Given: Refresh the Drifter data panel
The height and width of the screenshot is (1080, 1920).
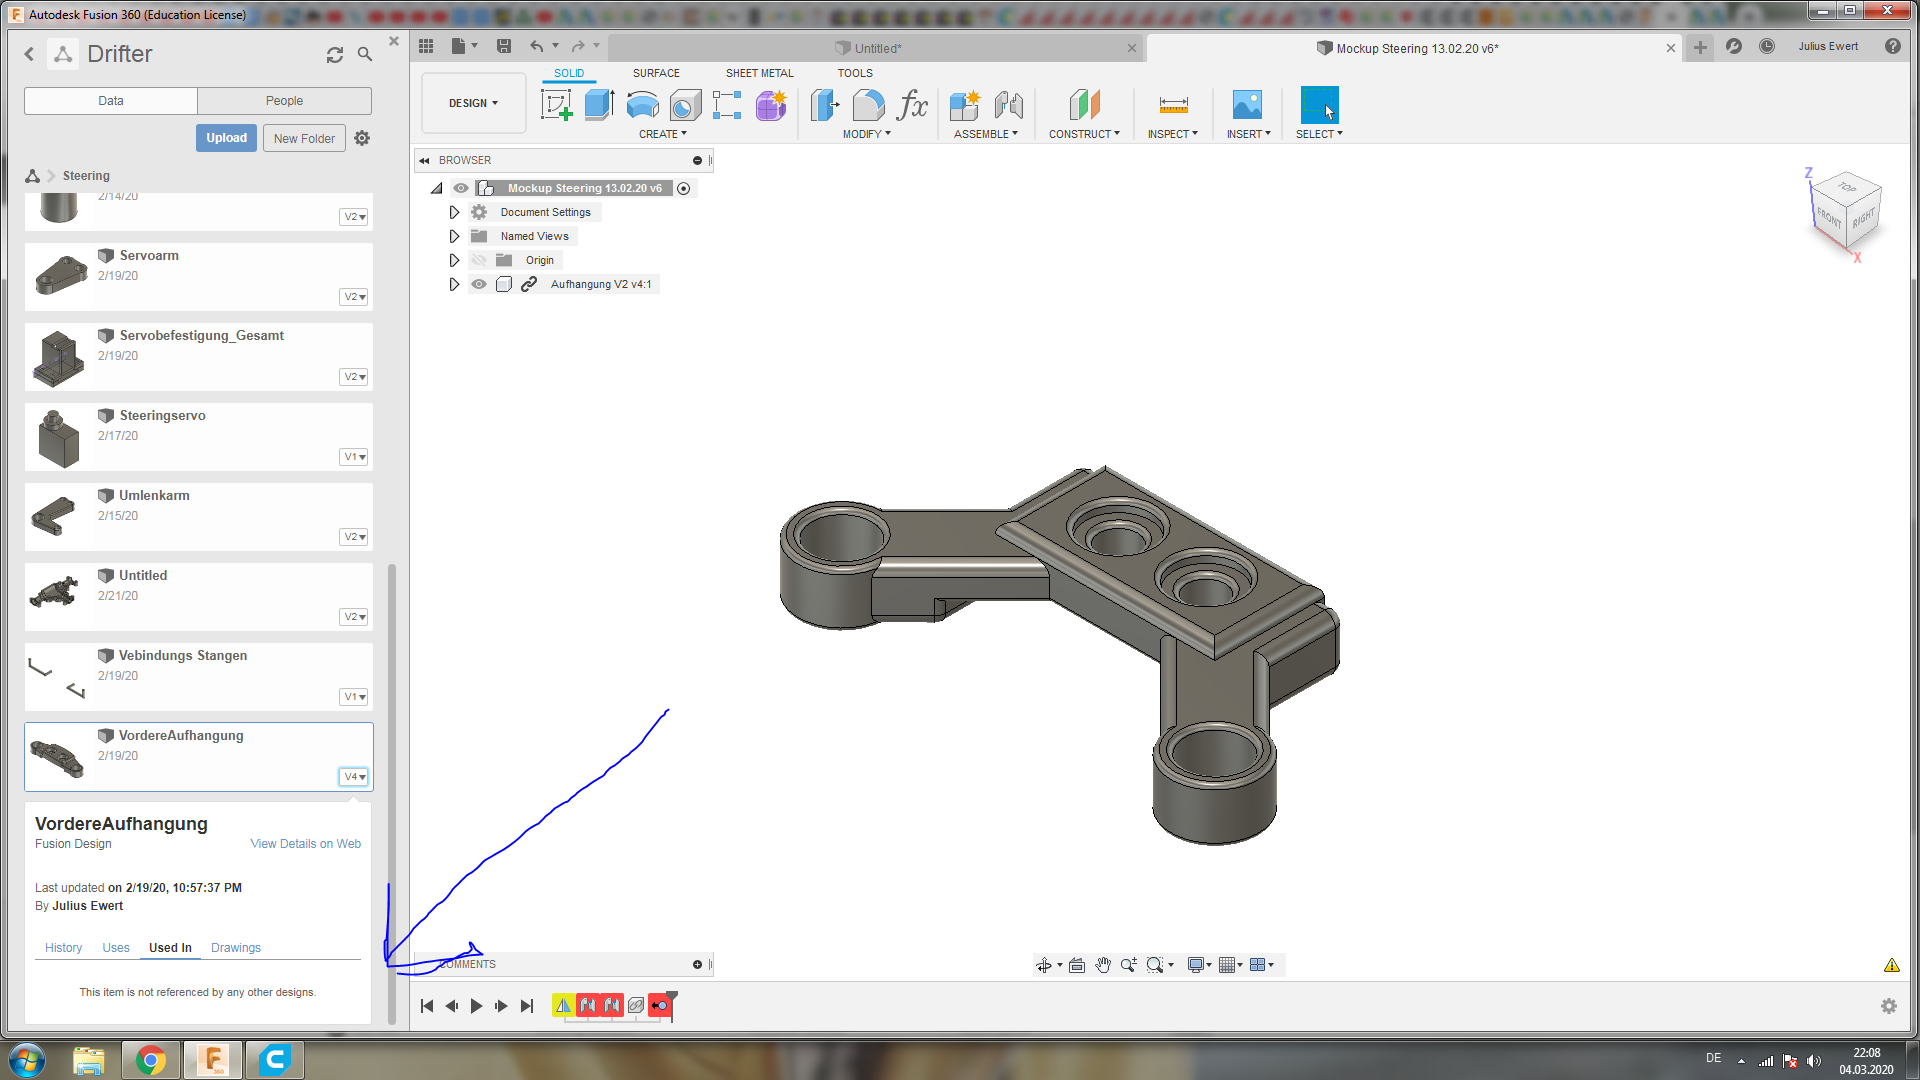Looking at the screenshot, I should click(335, 55).
